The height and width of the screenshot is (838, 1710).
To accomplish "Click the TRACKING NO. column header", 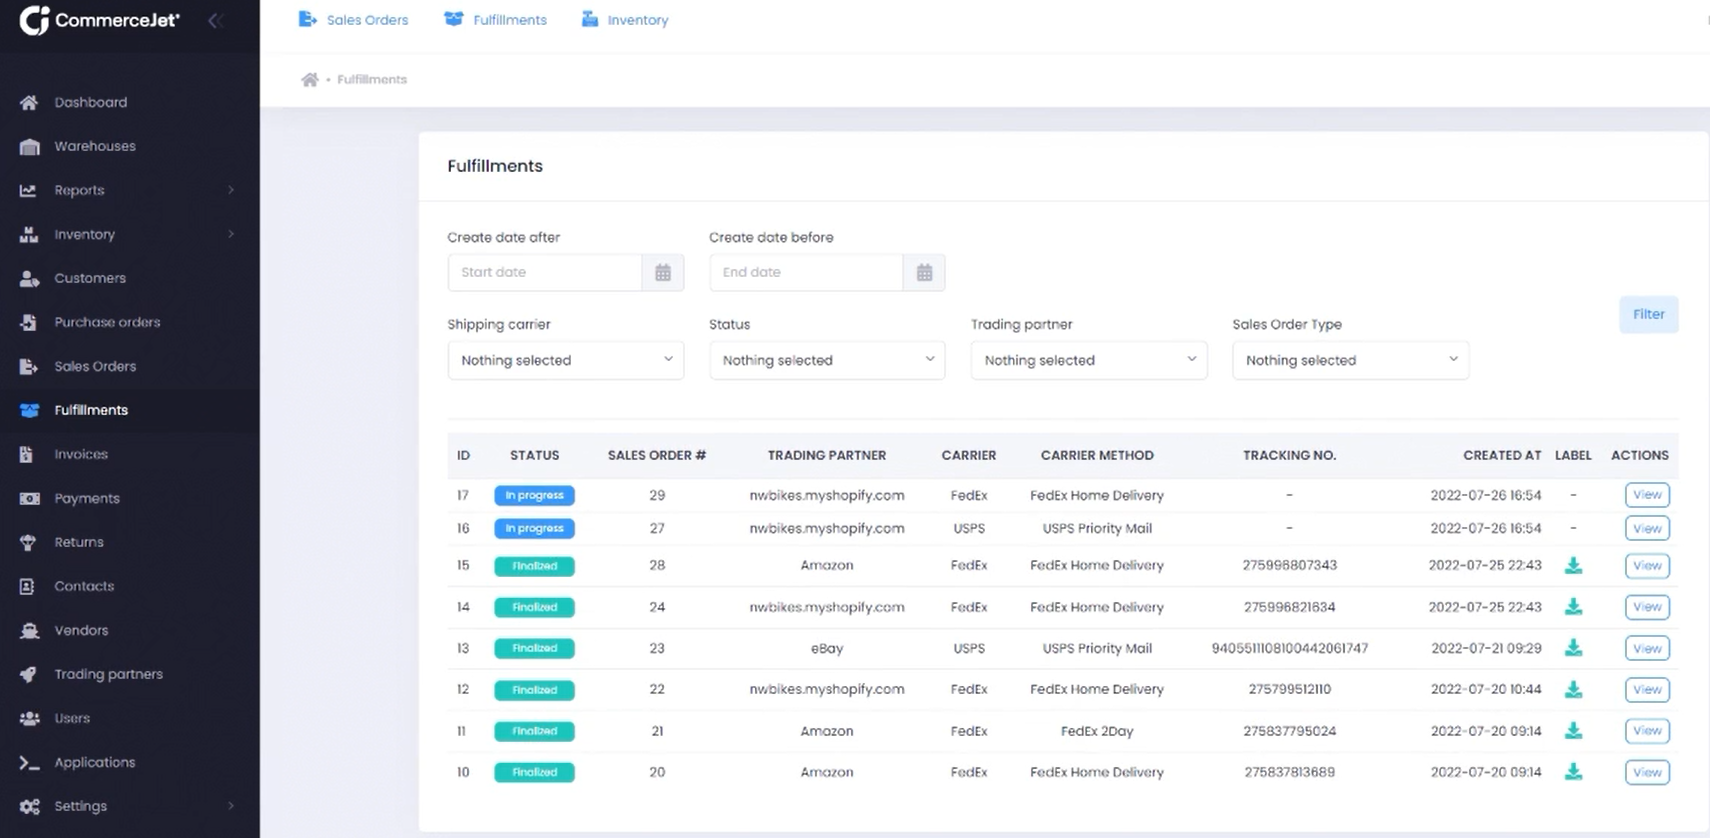I will (1290, 455).
